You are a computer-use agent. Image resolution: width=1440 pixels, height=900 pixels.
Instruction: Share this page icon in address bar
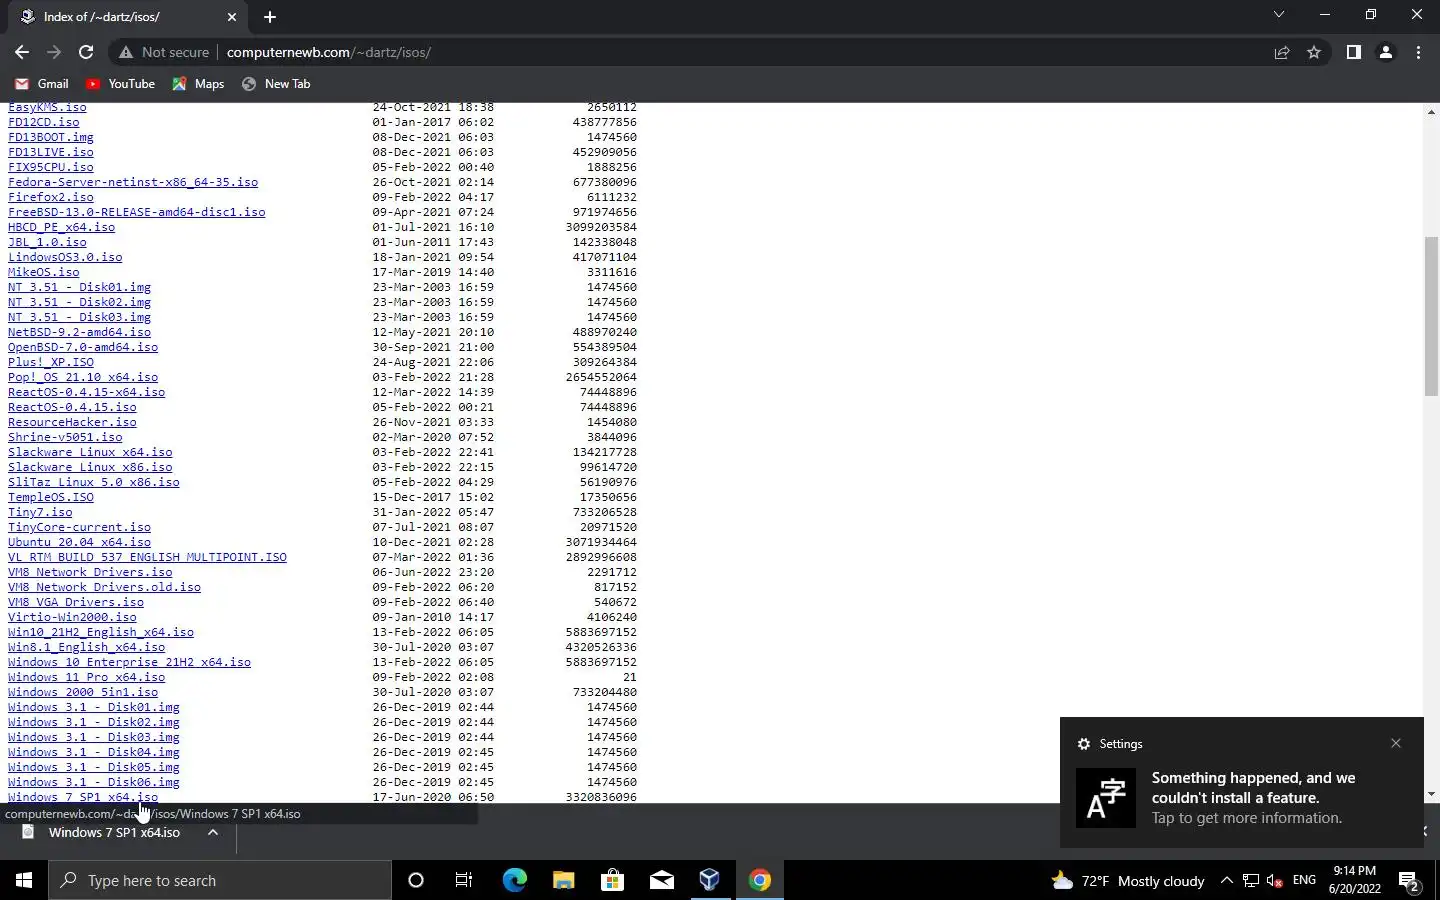click(x=1282, y=52)
